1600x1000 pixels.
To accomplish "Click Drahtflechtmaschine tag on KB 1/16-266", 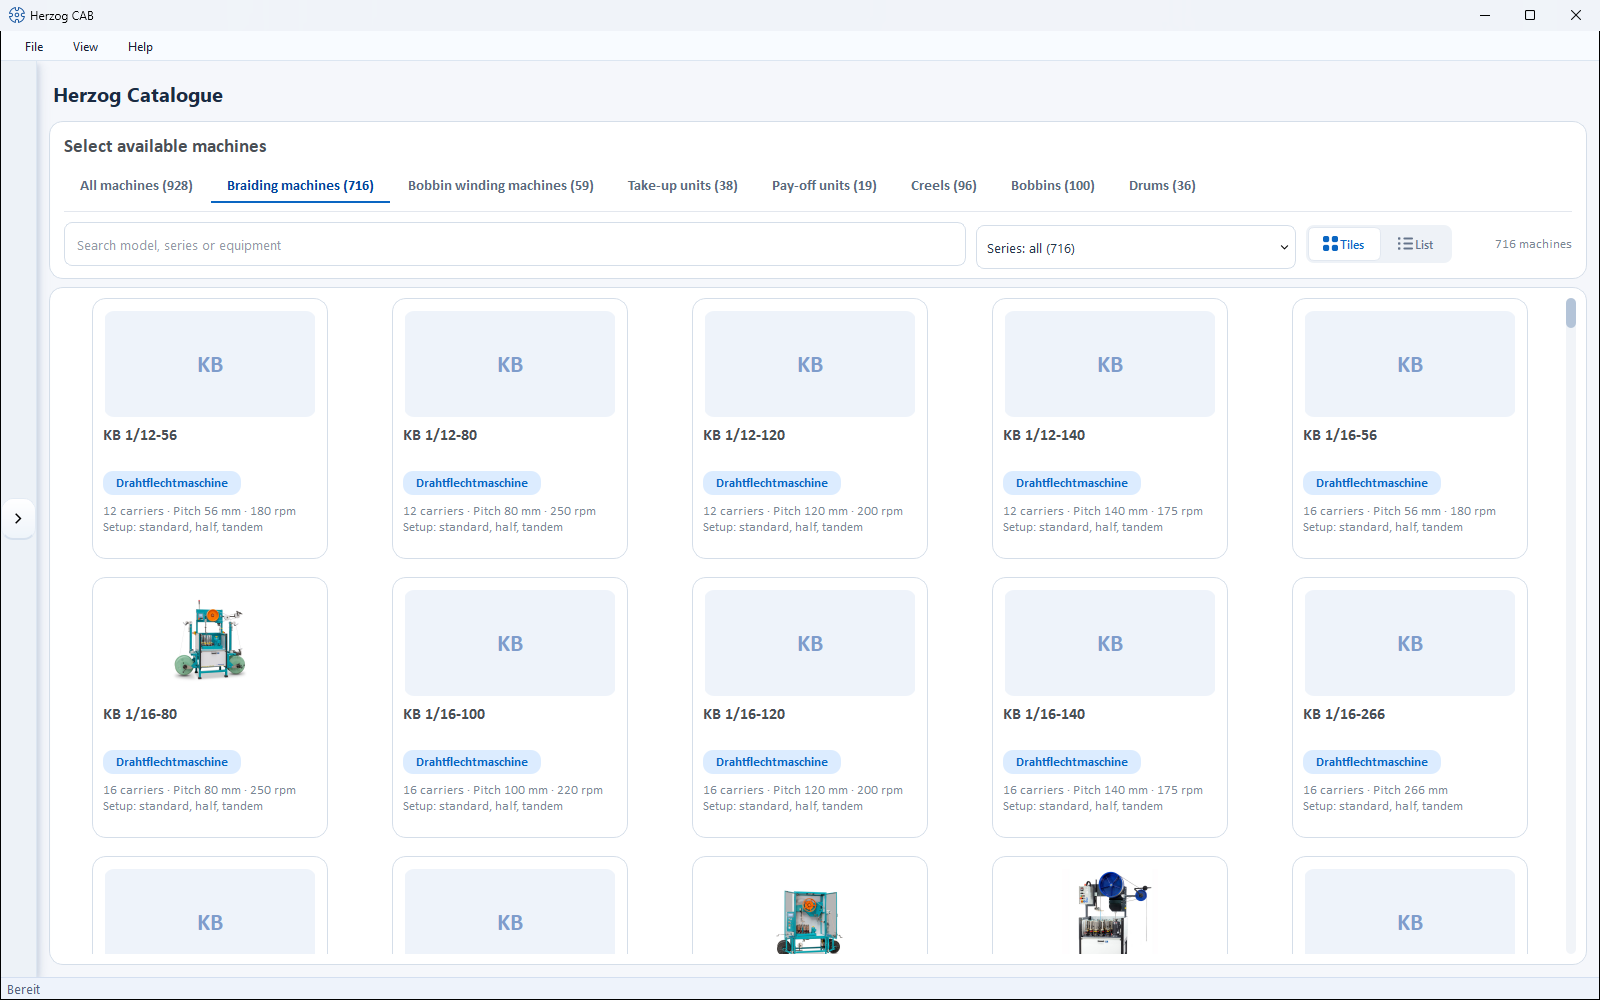I will coord(1372,762).
